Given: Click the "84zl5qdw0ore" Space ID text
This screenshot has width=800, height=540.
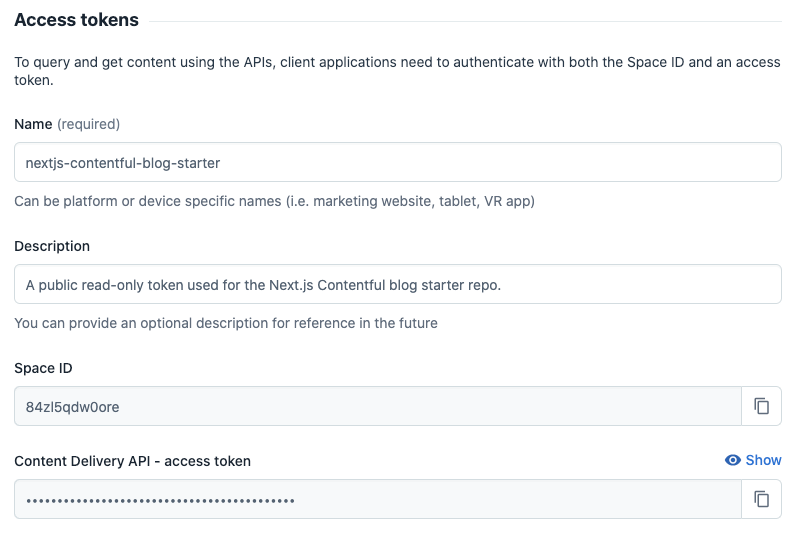Looking at the screenshot, I should coord(73,406).
